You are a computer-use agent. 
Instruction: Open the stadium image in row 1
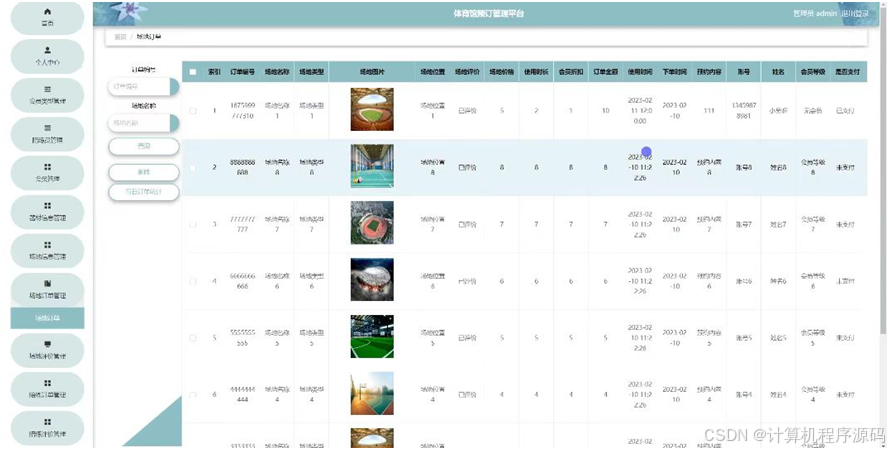click(x=372, y=109)
